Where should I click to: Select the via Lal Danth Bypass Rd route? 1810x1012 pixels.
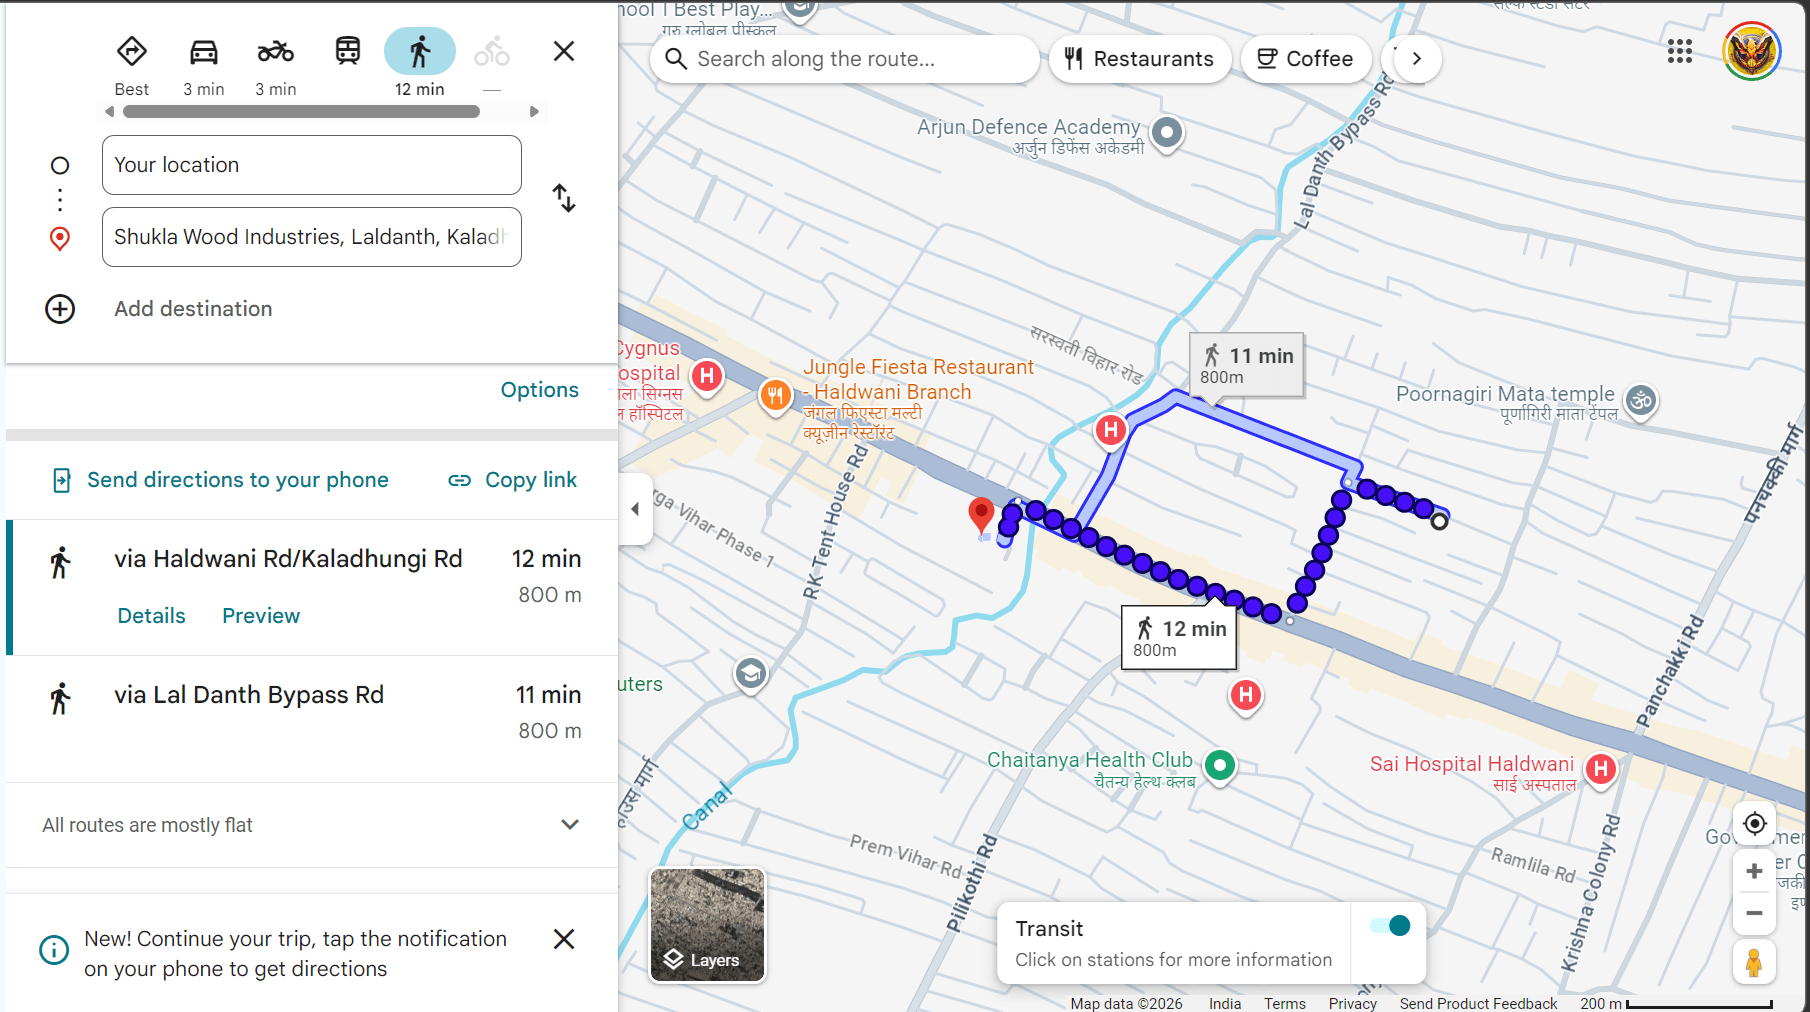(x=312, y=719)
